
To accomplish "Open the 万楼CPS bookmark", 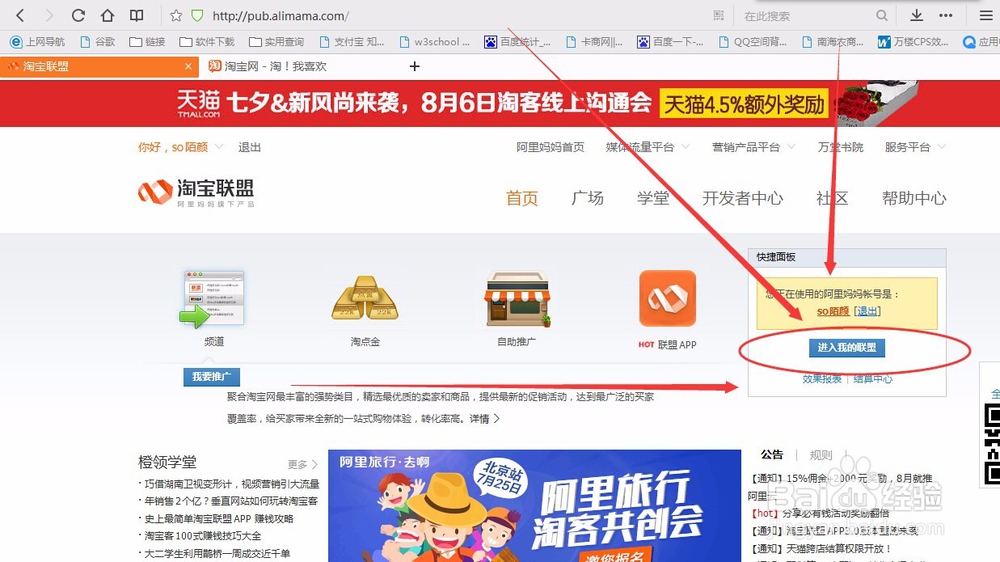I will (913, 42).
